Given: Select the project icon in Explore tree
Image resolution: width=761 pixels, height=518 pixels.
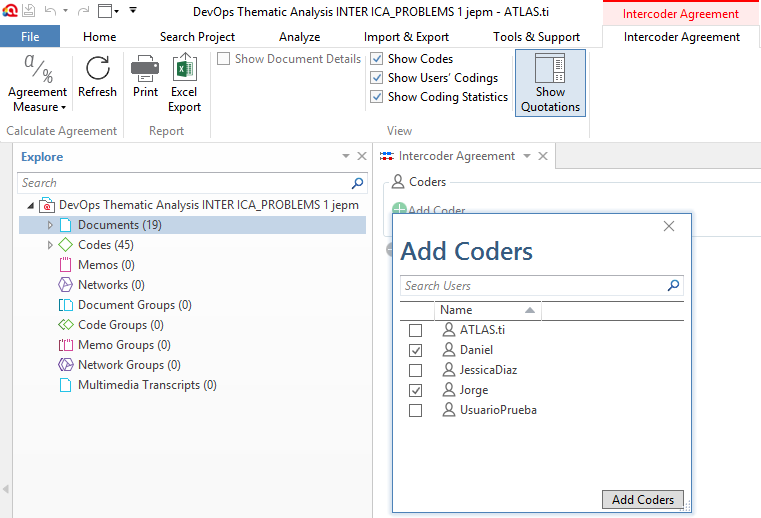Looking at the screenshot, I should tap(47, 205).
